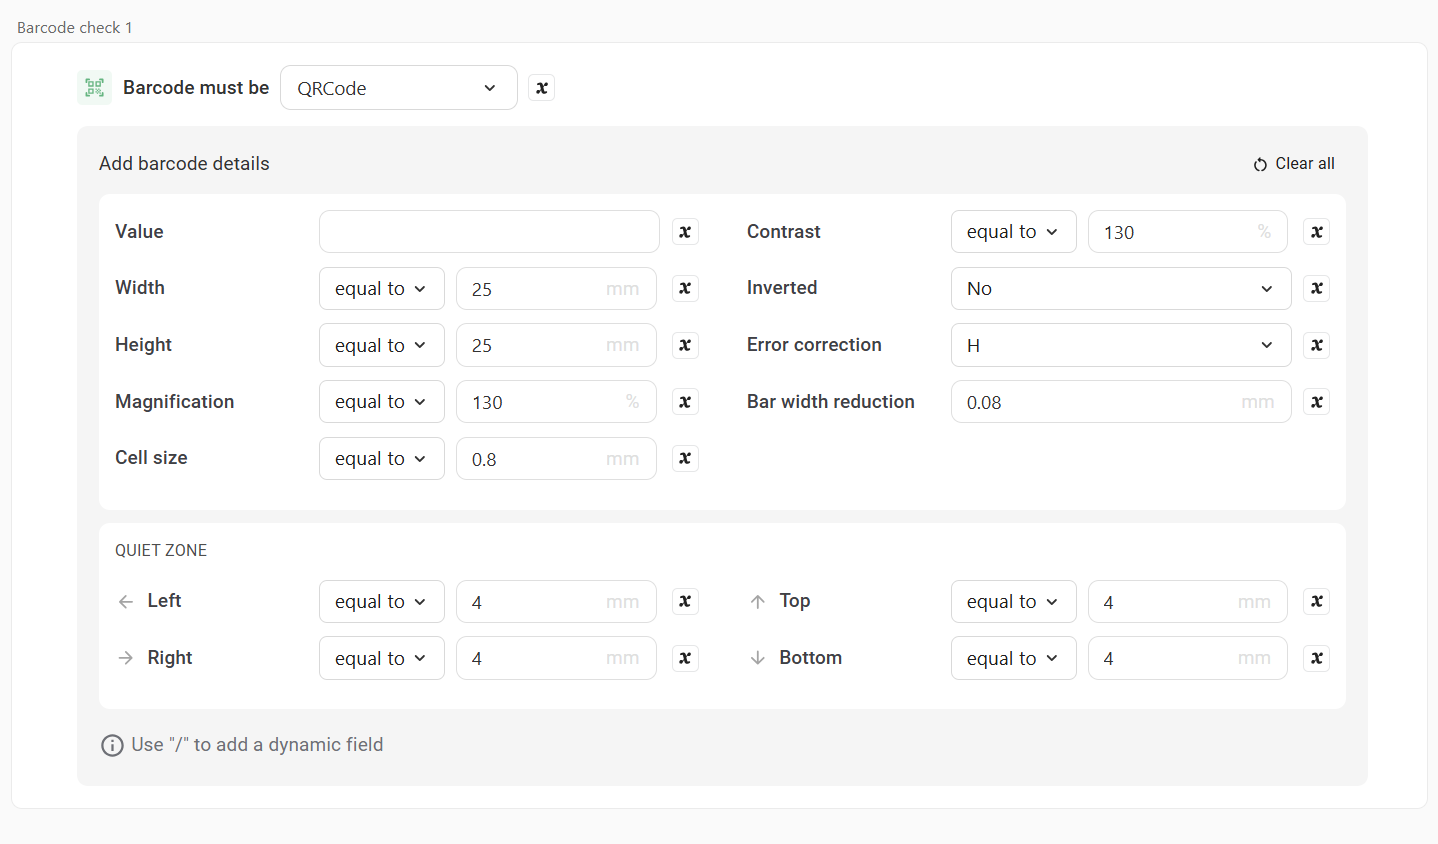Click the variable icon for Bottom quiet zone
The width and height of the screenshot is (1438, 844).
click(x=1317, y=658)
